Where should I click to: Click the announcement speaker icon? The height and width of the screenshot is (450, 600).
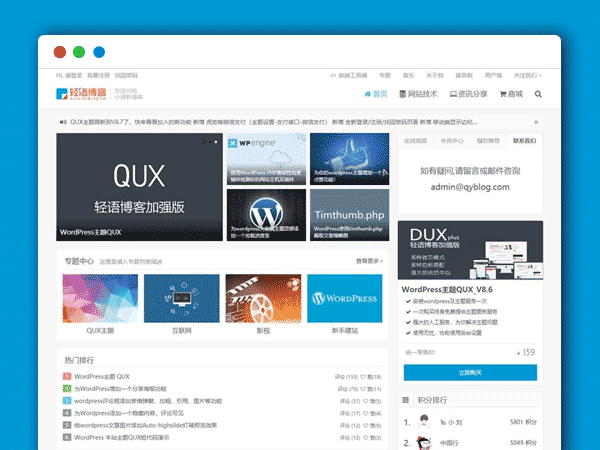point(63,122)
